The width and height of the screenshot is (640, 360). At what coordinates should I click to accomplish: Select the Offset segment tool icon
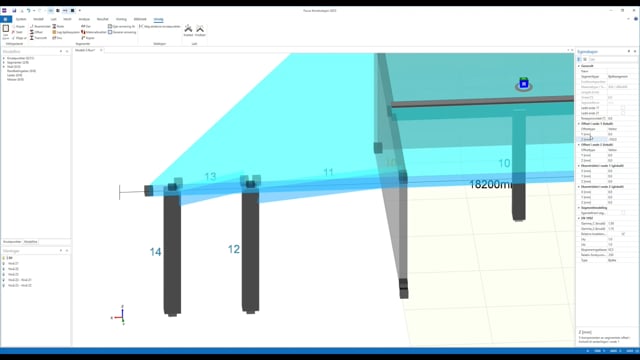click(x=32, y=32)
